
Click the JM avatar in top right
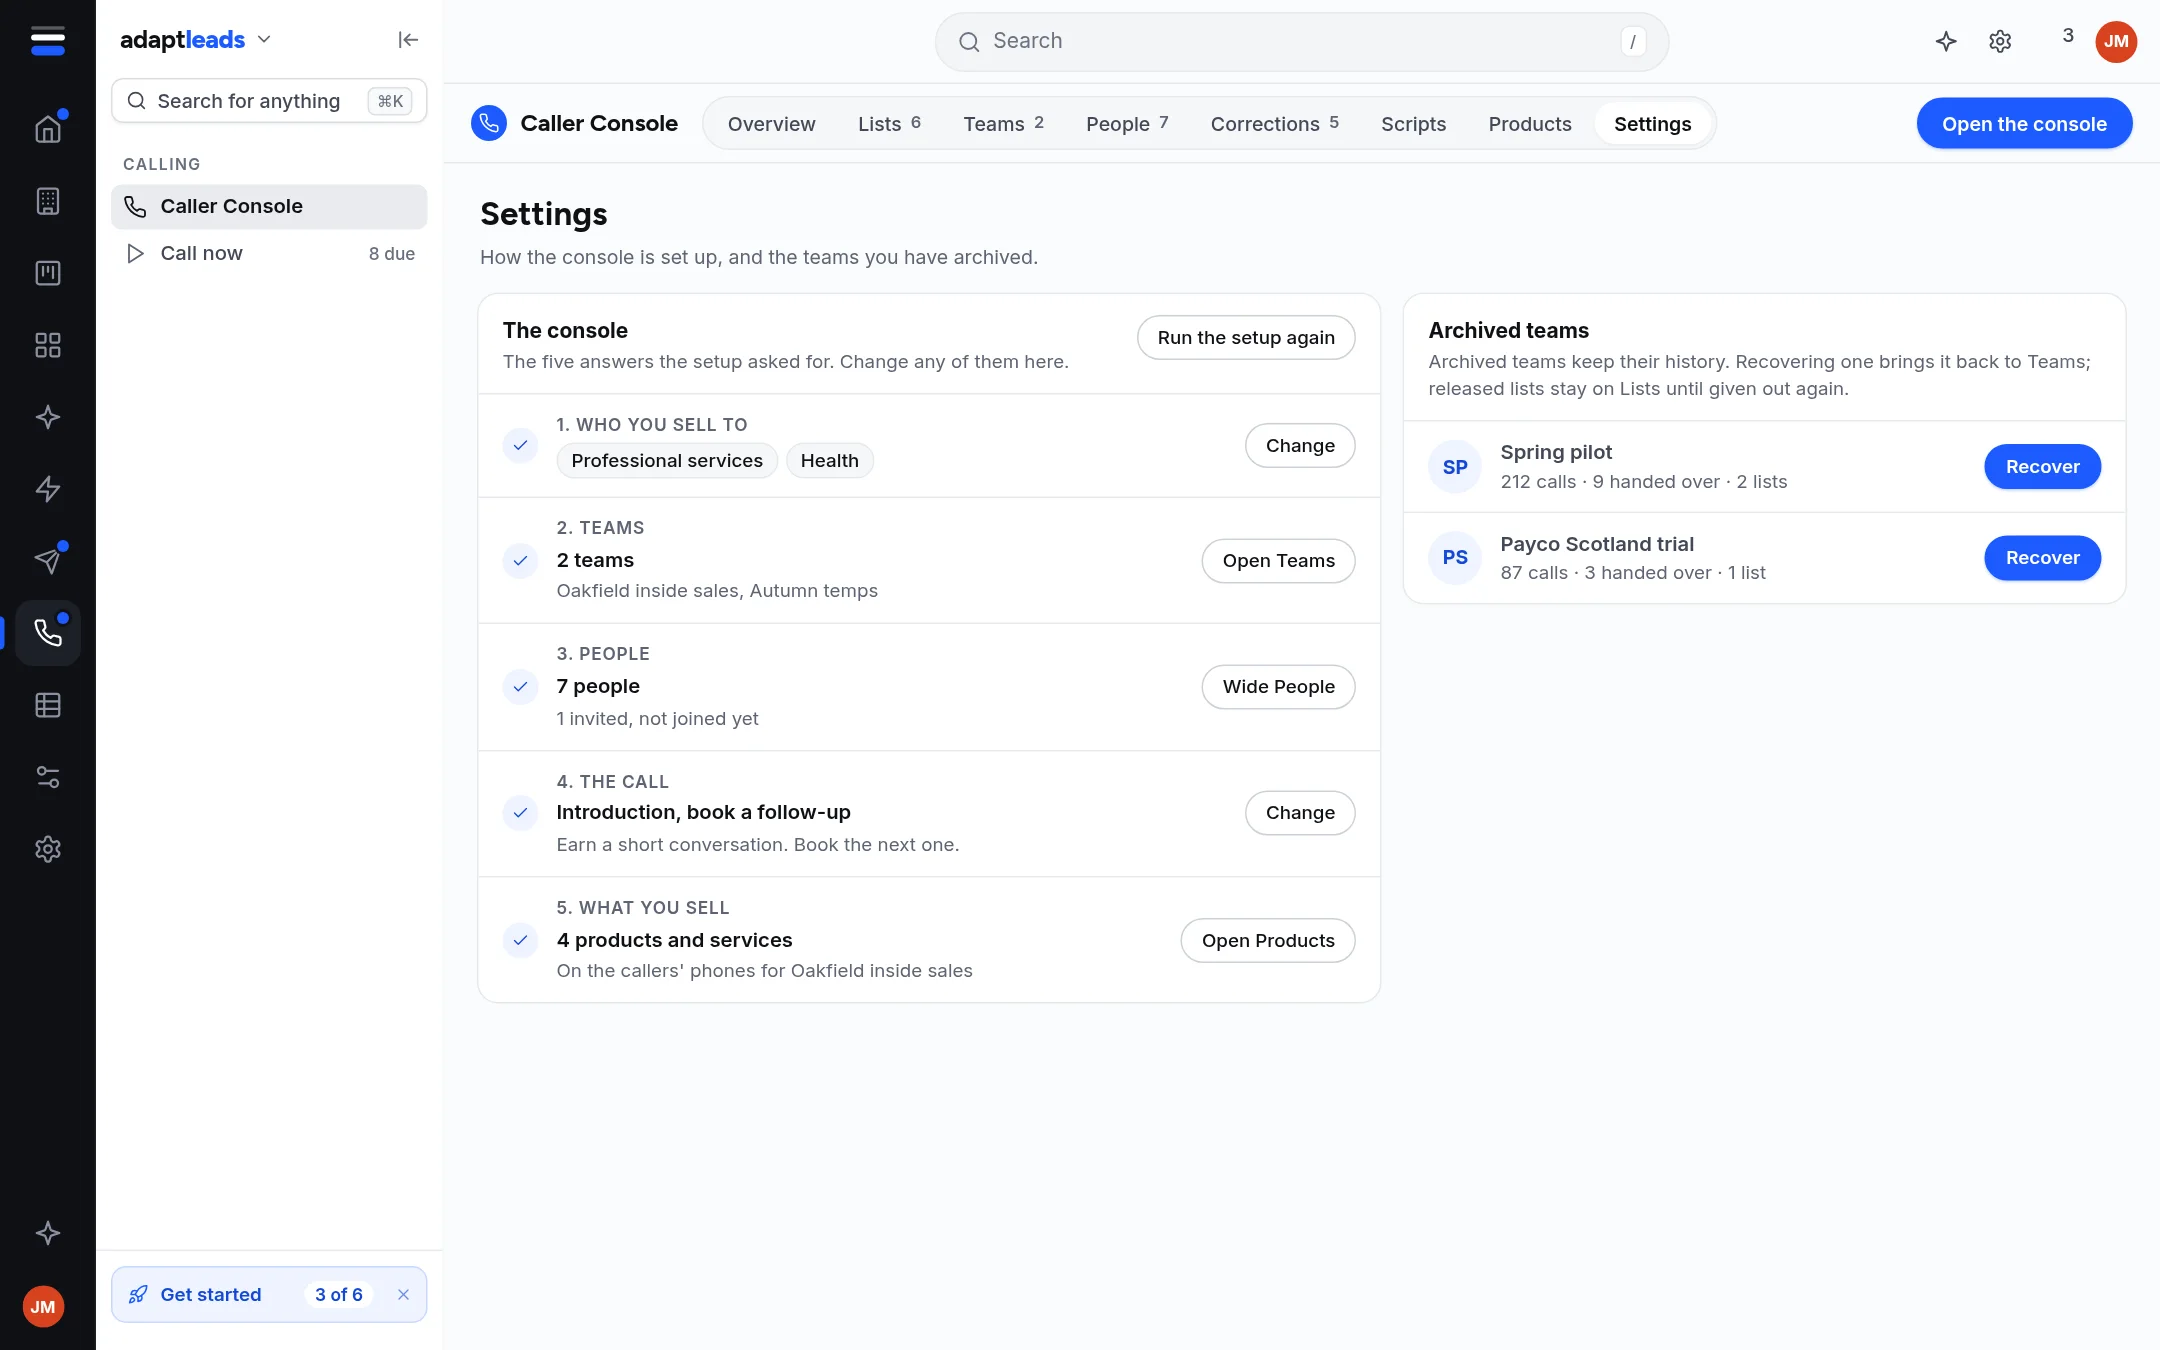2116,41
